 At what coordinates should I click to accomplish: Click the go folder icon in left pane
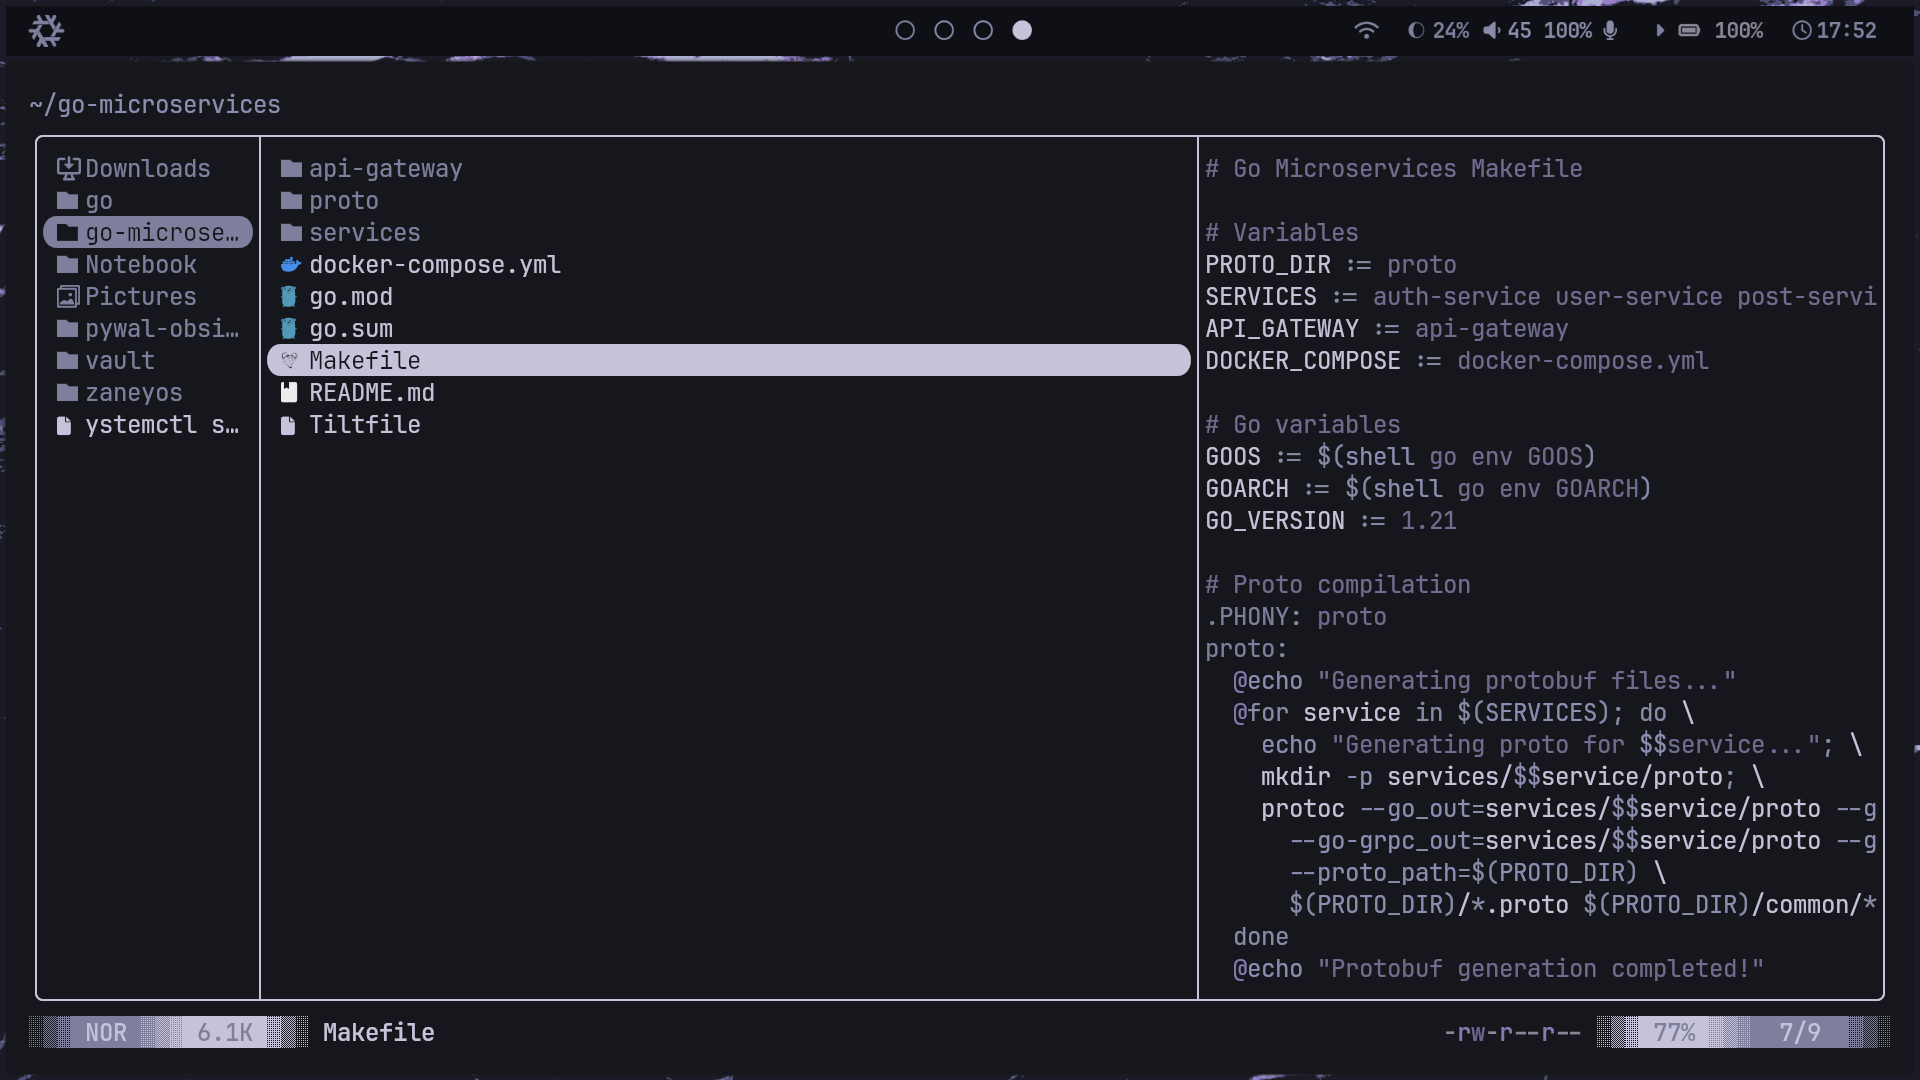68,200
